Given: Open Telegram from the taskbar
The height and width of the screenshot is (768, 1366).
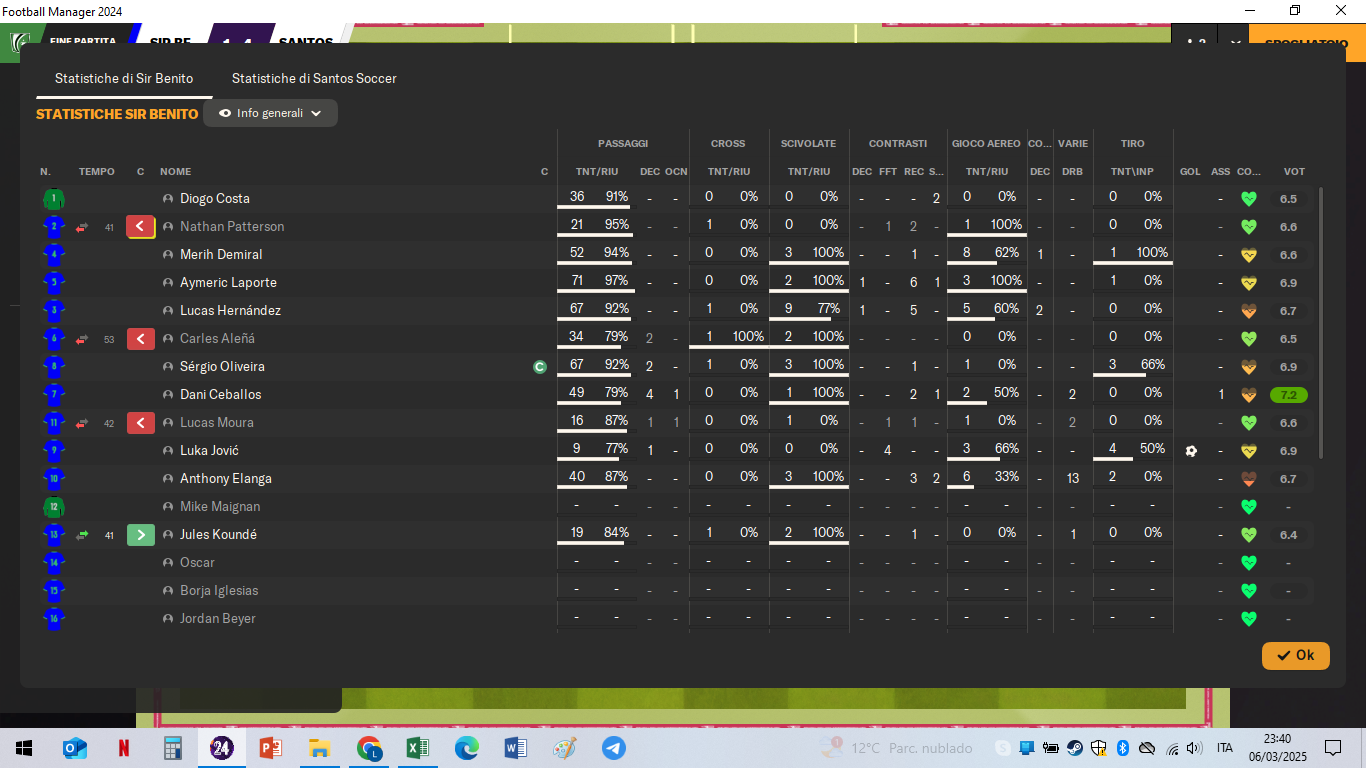Looking at the screenshot, I should point(614,747).
